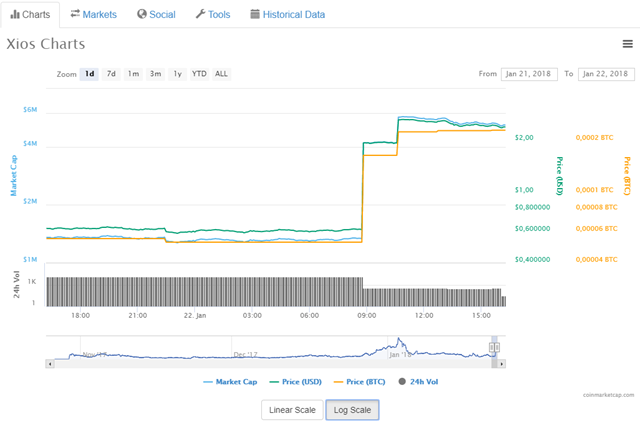Toggle the Market Cap legend series
640x423 pixels.
click(230, 382)
